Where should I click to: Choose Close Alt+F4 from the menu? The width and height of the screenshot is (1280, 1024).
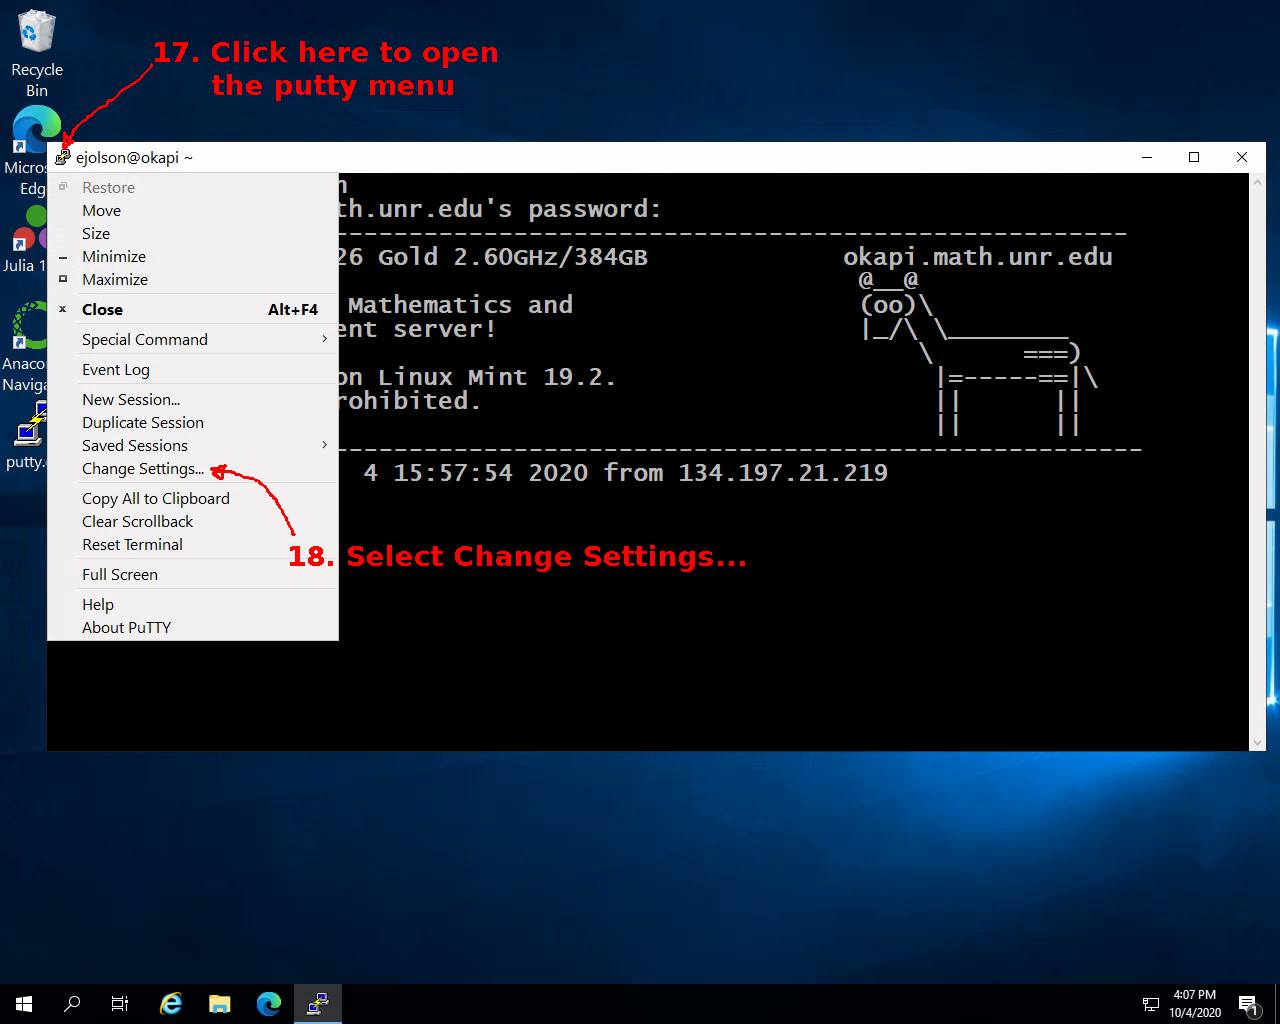[193, 310]
